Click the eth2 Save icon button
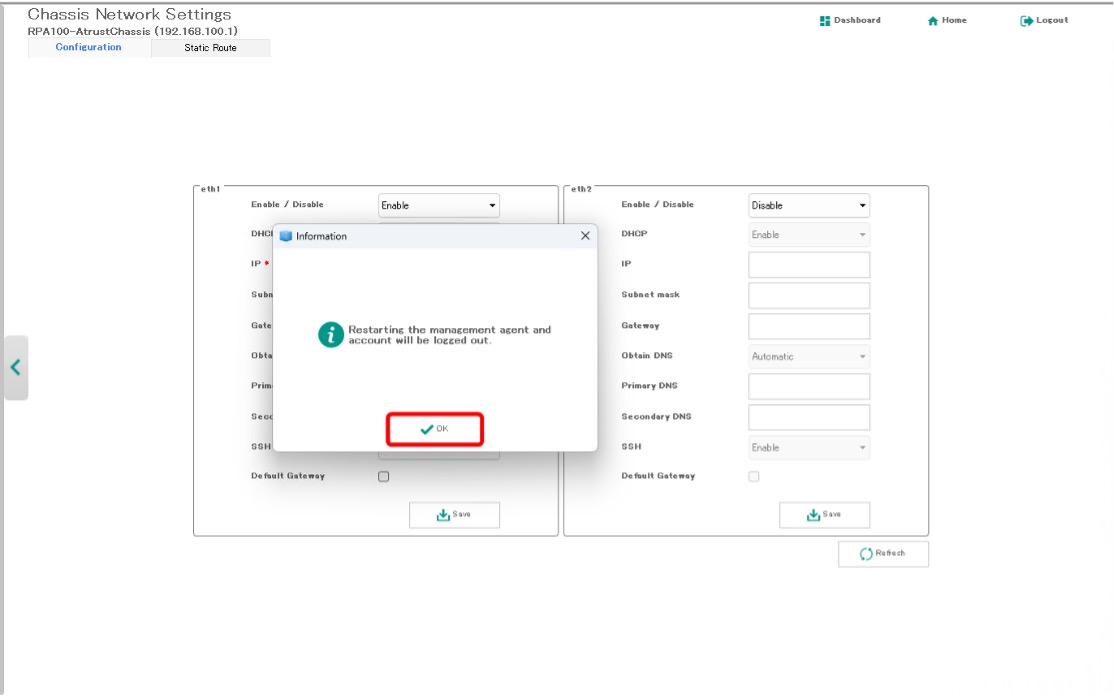 pyautogui.click(x=815, y=515)
